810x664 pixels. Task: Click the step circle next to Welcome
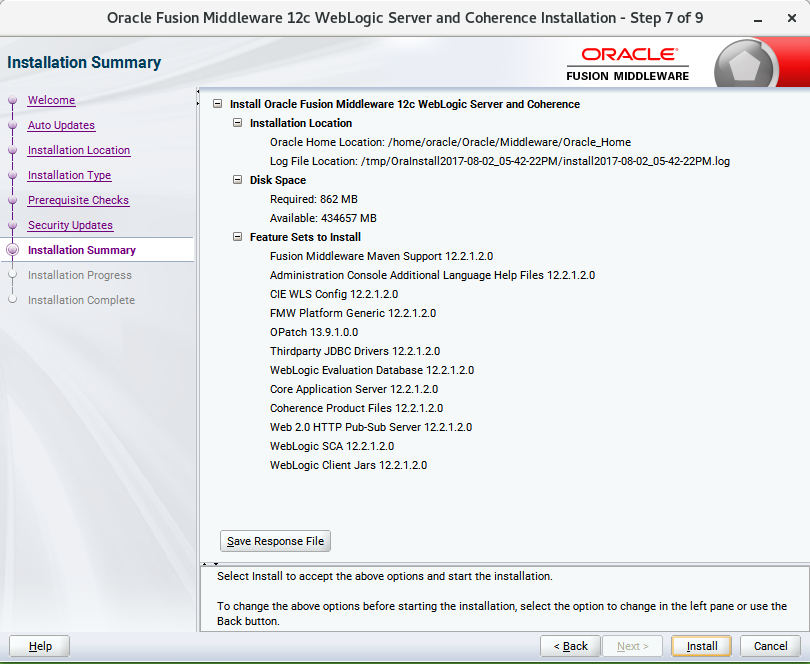click(11, 100)
